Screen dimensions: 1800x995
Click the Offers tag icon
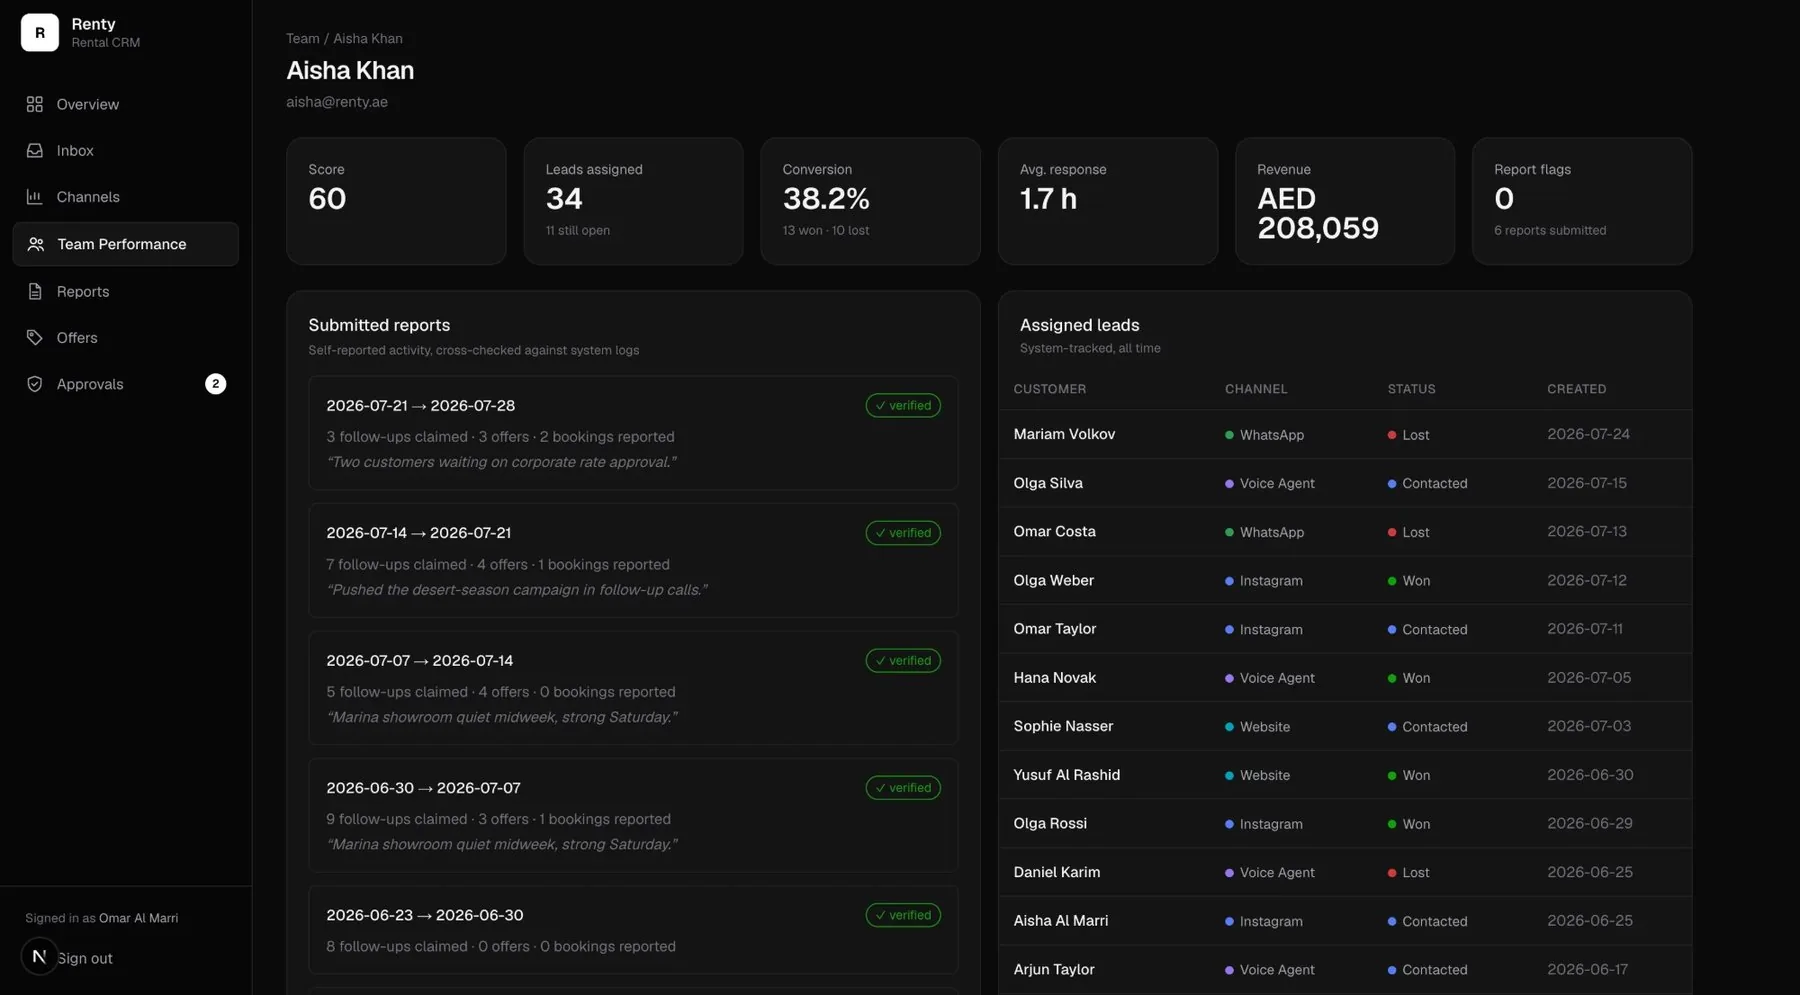35,337
